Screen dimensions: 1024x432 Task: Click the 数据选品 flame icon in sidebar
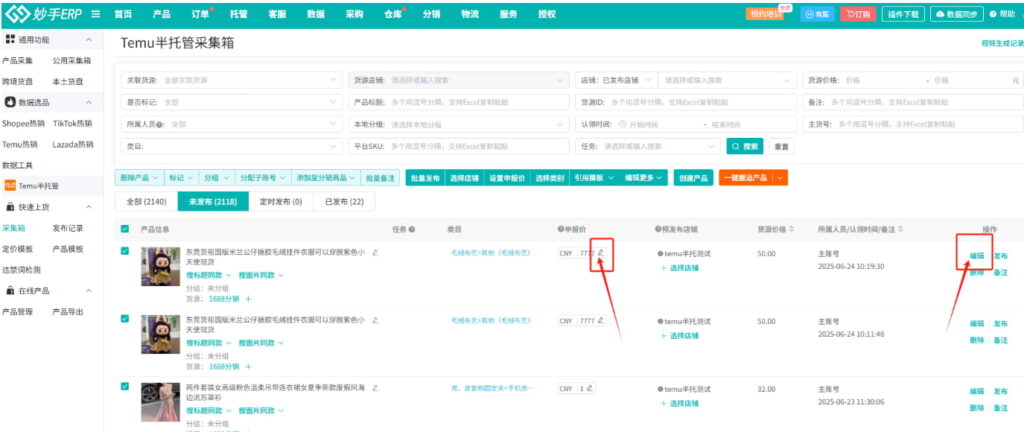coord(9,102)
